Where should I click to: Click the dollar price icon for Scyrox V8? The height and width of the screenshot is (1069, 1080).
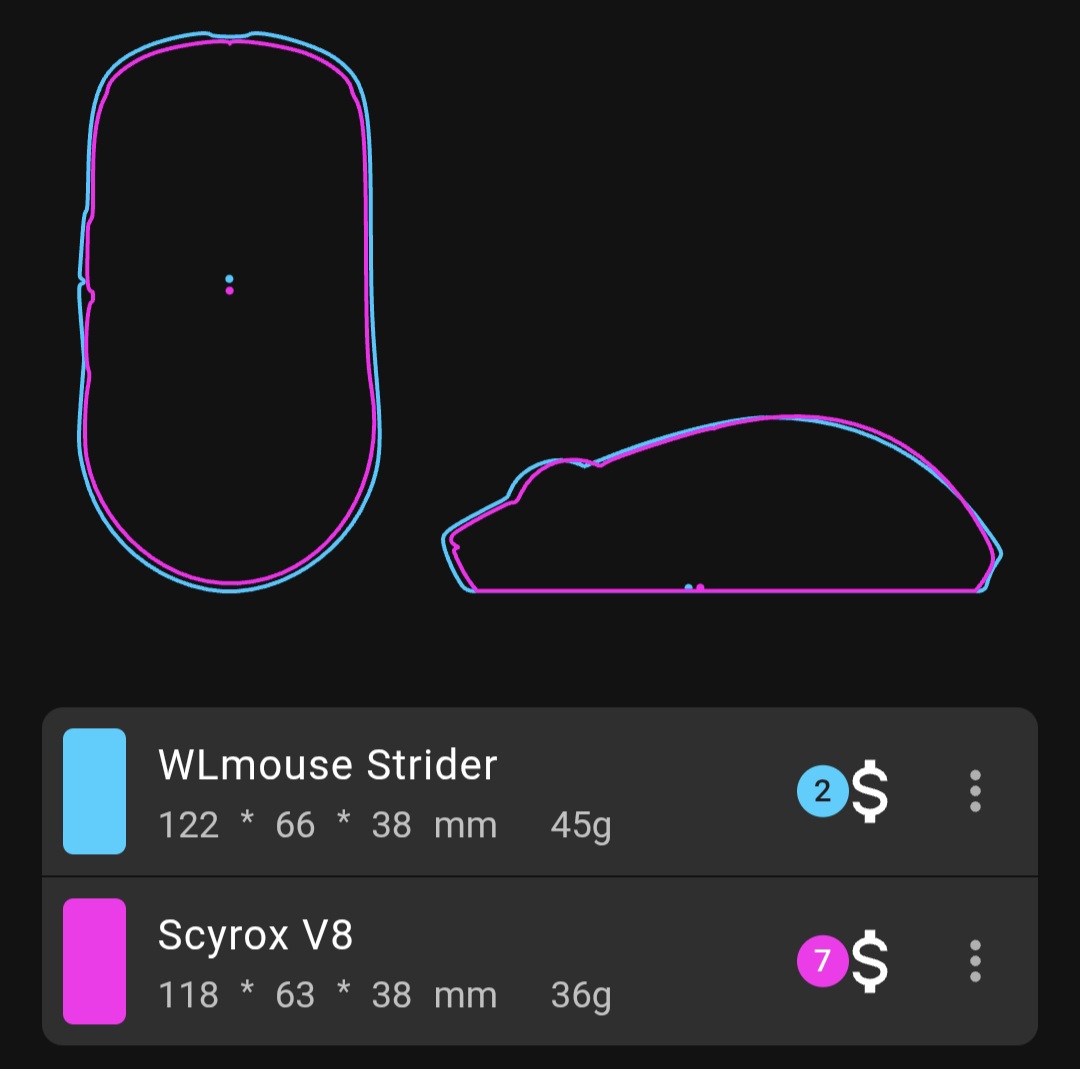870,962
